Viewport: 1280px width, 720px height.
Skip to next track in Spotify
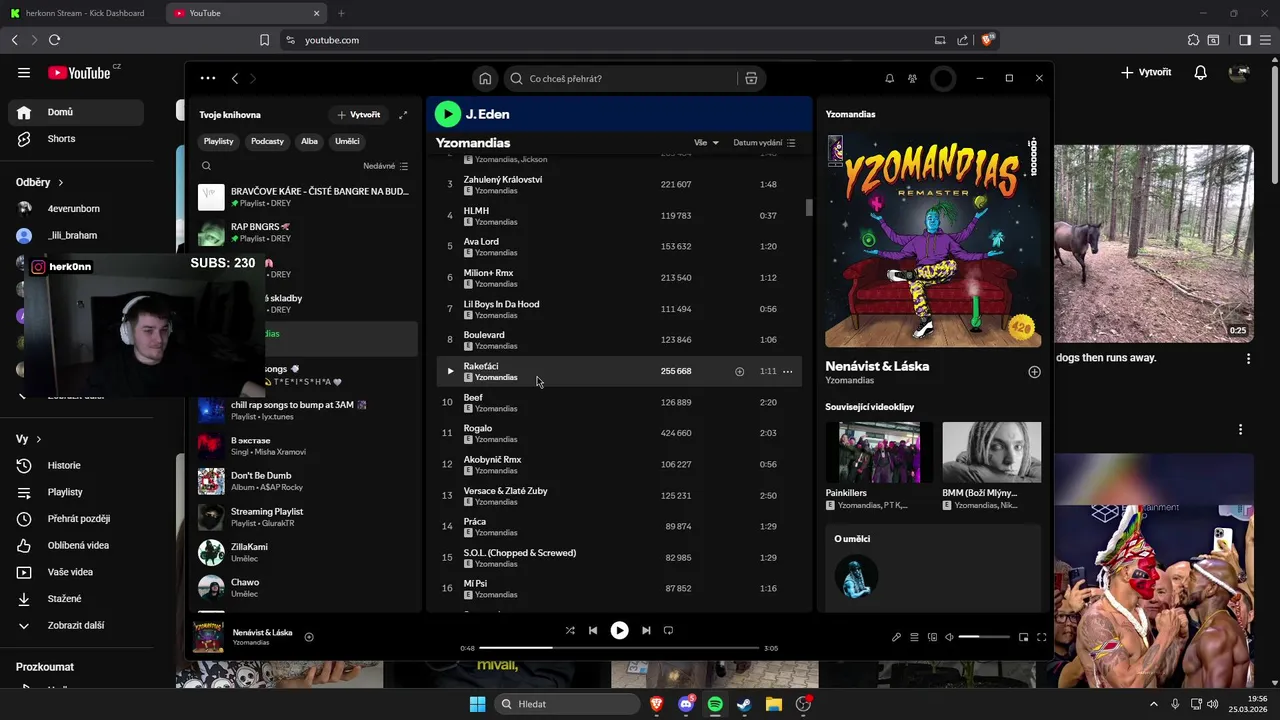[646, 630]
